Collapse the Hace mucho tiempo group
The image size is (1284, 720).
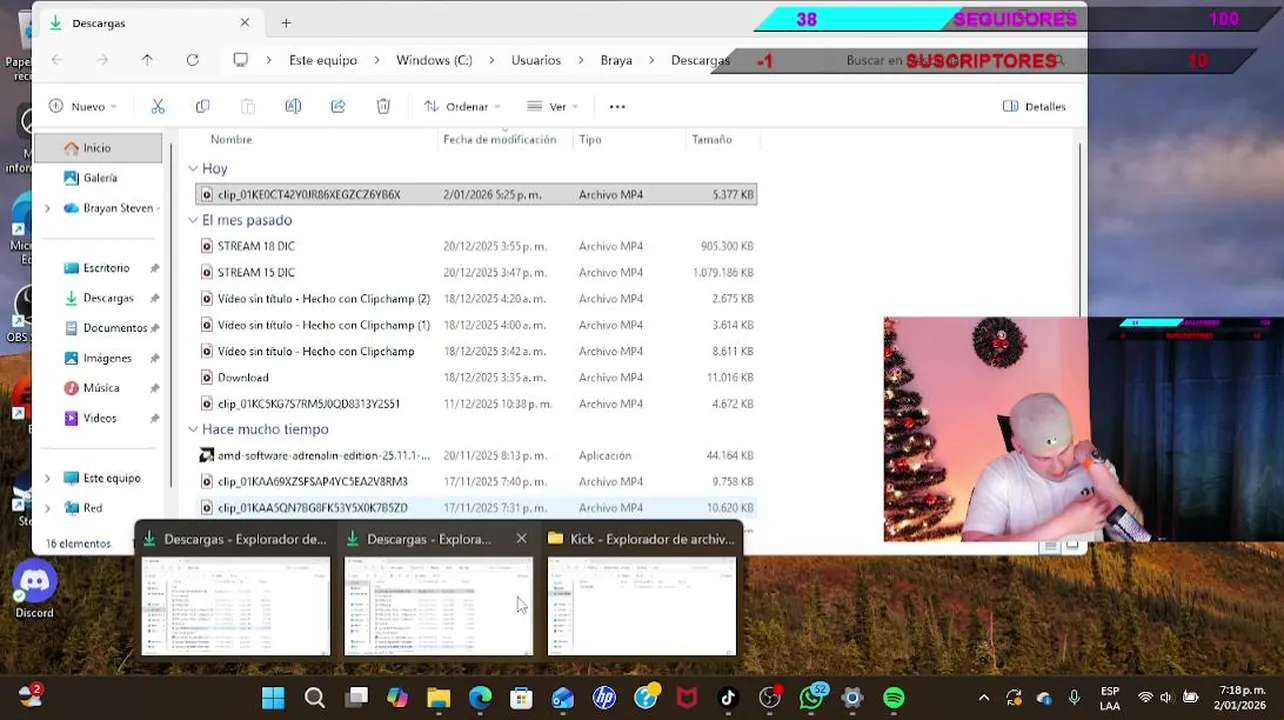[193, 429]
